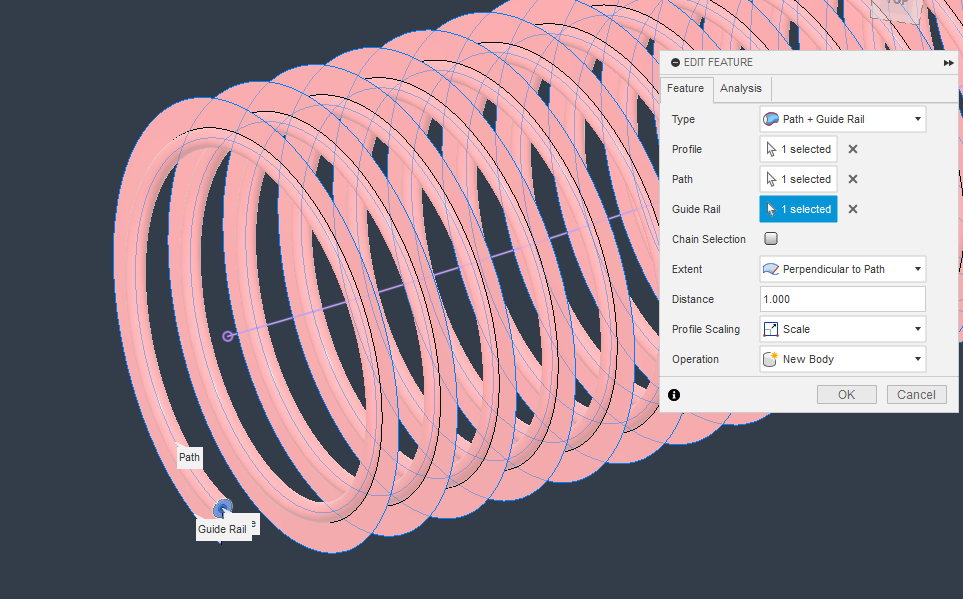Activate the Path '1 selected' selector
This screenshot has height=599, width=963.
[x=798, y=178]
